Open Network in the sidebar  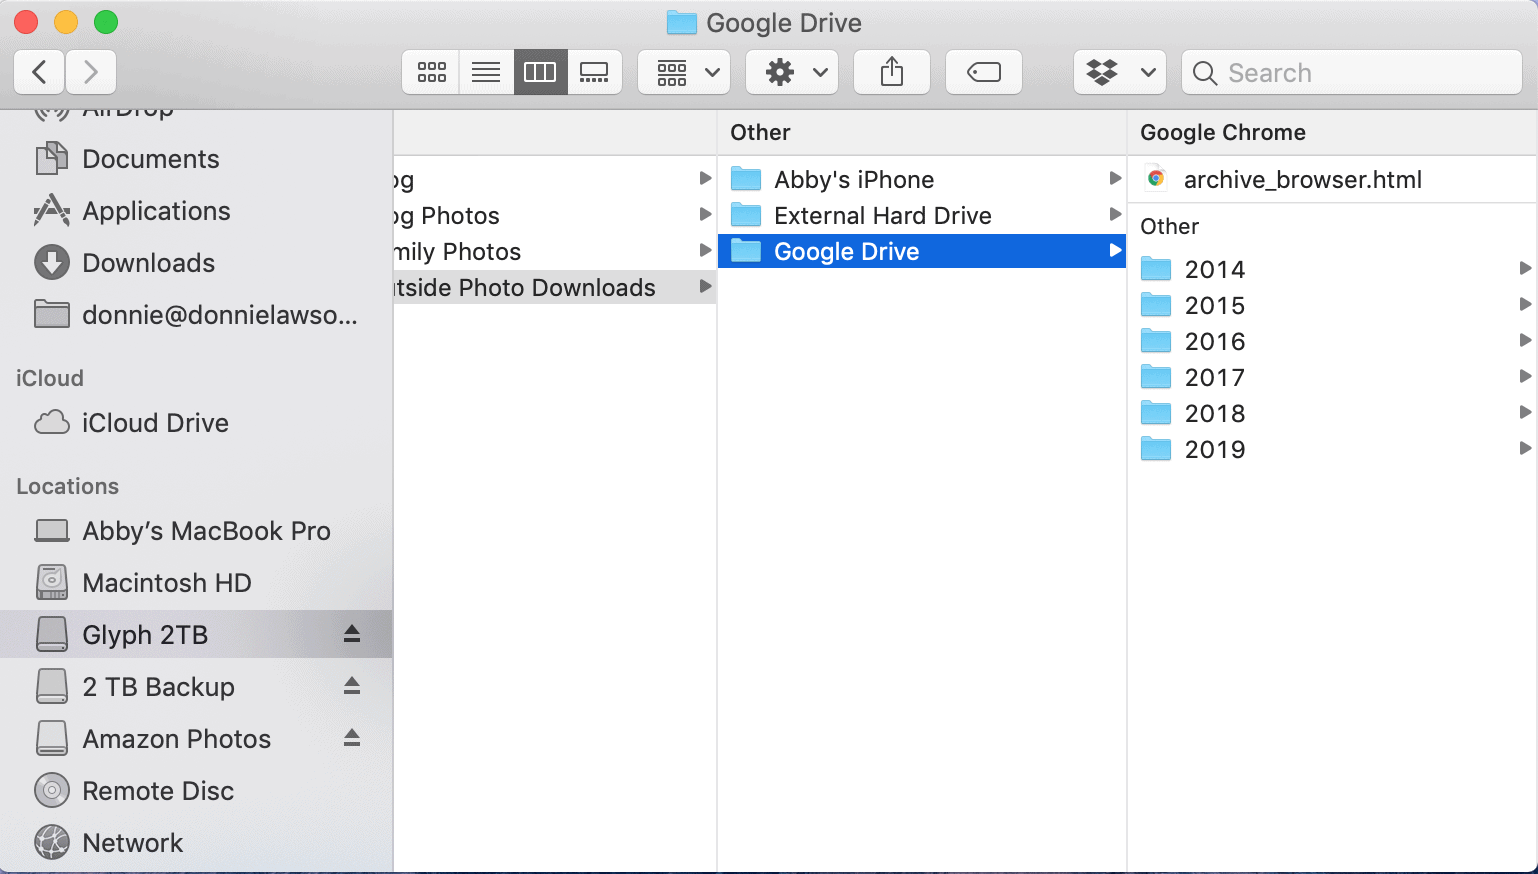pyautogui.click(x=196, y=843)
